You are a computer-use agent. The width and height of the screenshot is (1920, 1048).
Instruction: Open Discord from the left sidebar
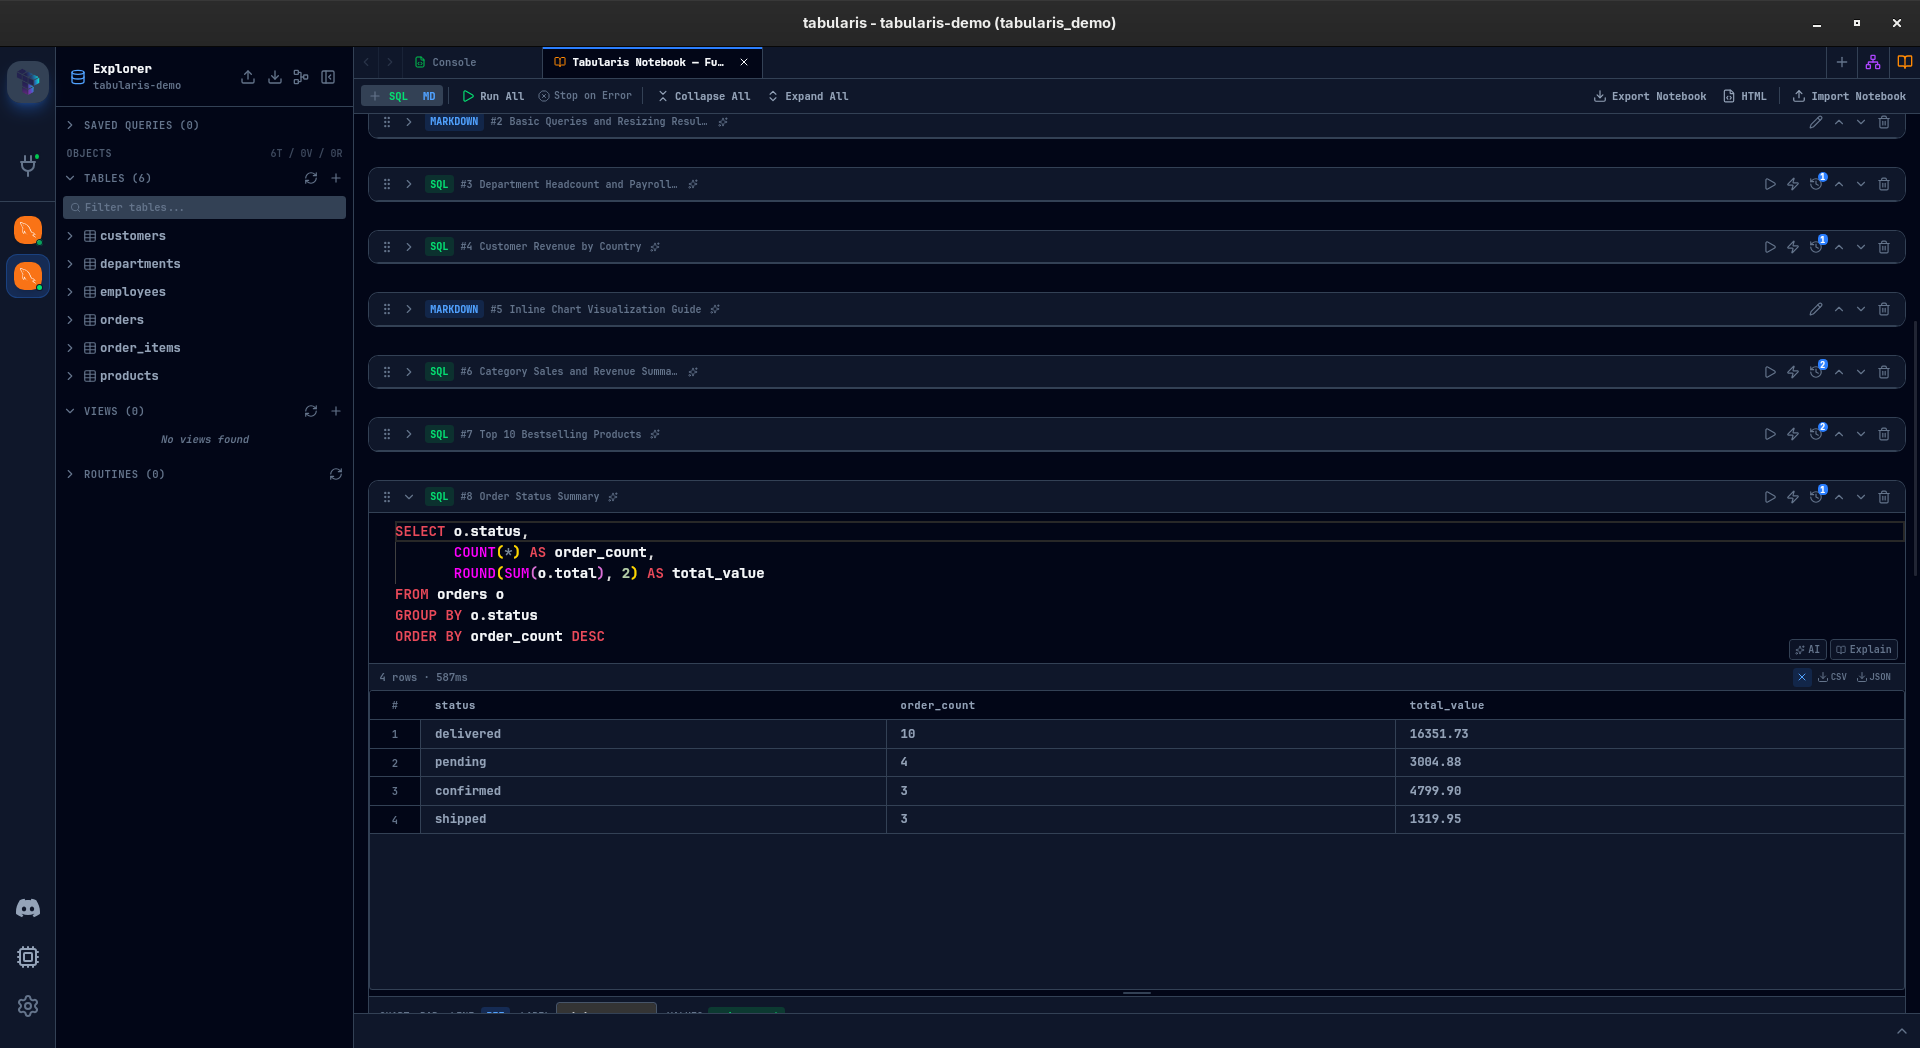(x=28, y=908)
